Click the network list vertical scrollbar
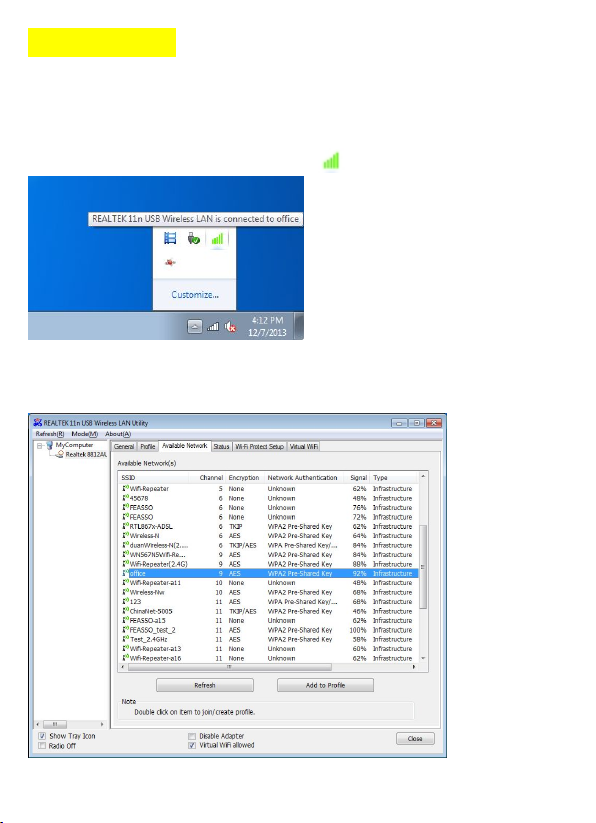Image resolution: width=596 pixels, height=823 pixels. [423, 567]
